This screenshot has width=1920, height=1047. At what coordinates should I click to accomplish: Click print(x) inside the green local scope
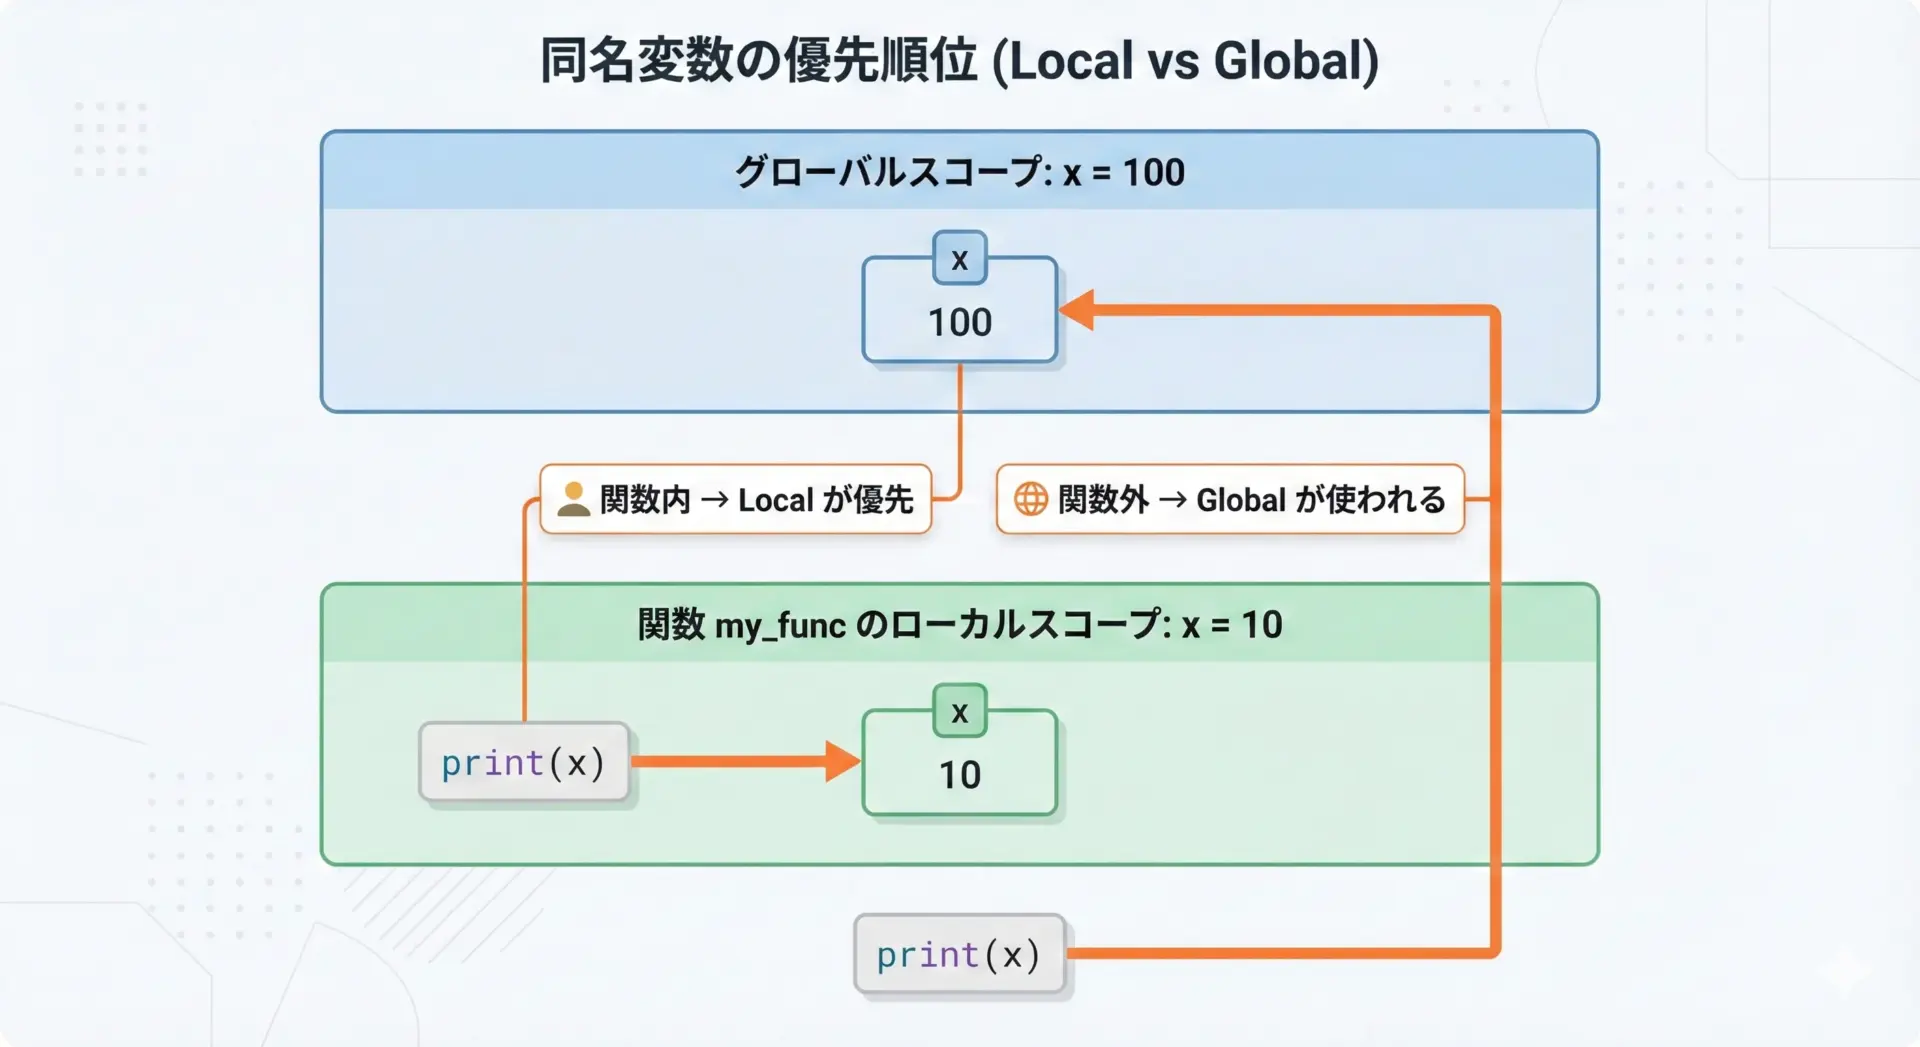(524, 763)
